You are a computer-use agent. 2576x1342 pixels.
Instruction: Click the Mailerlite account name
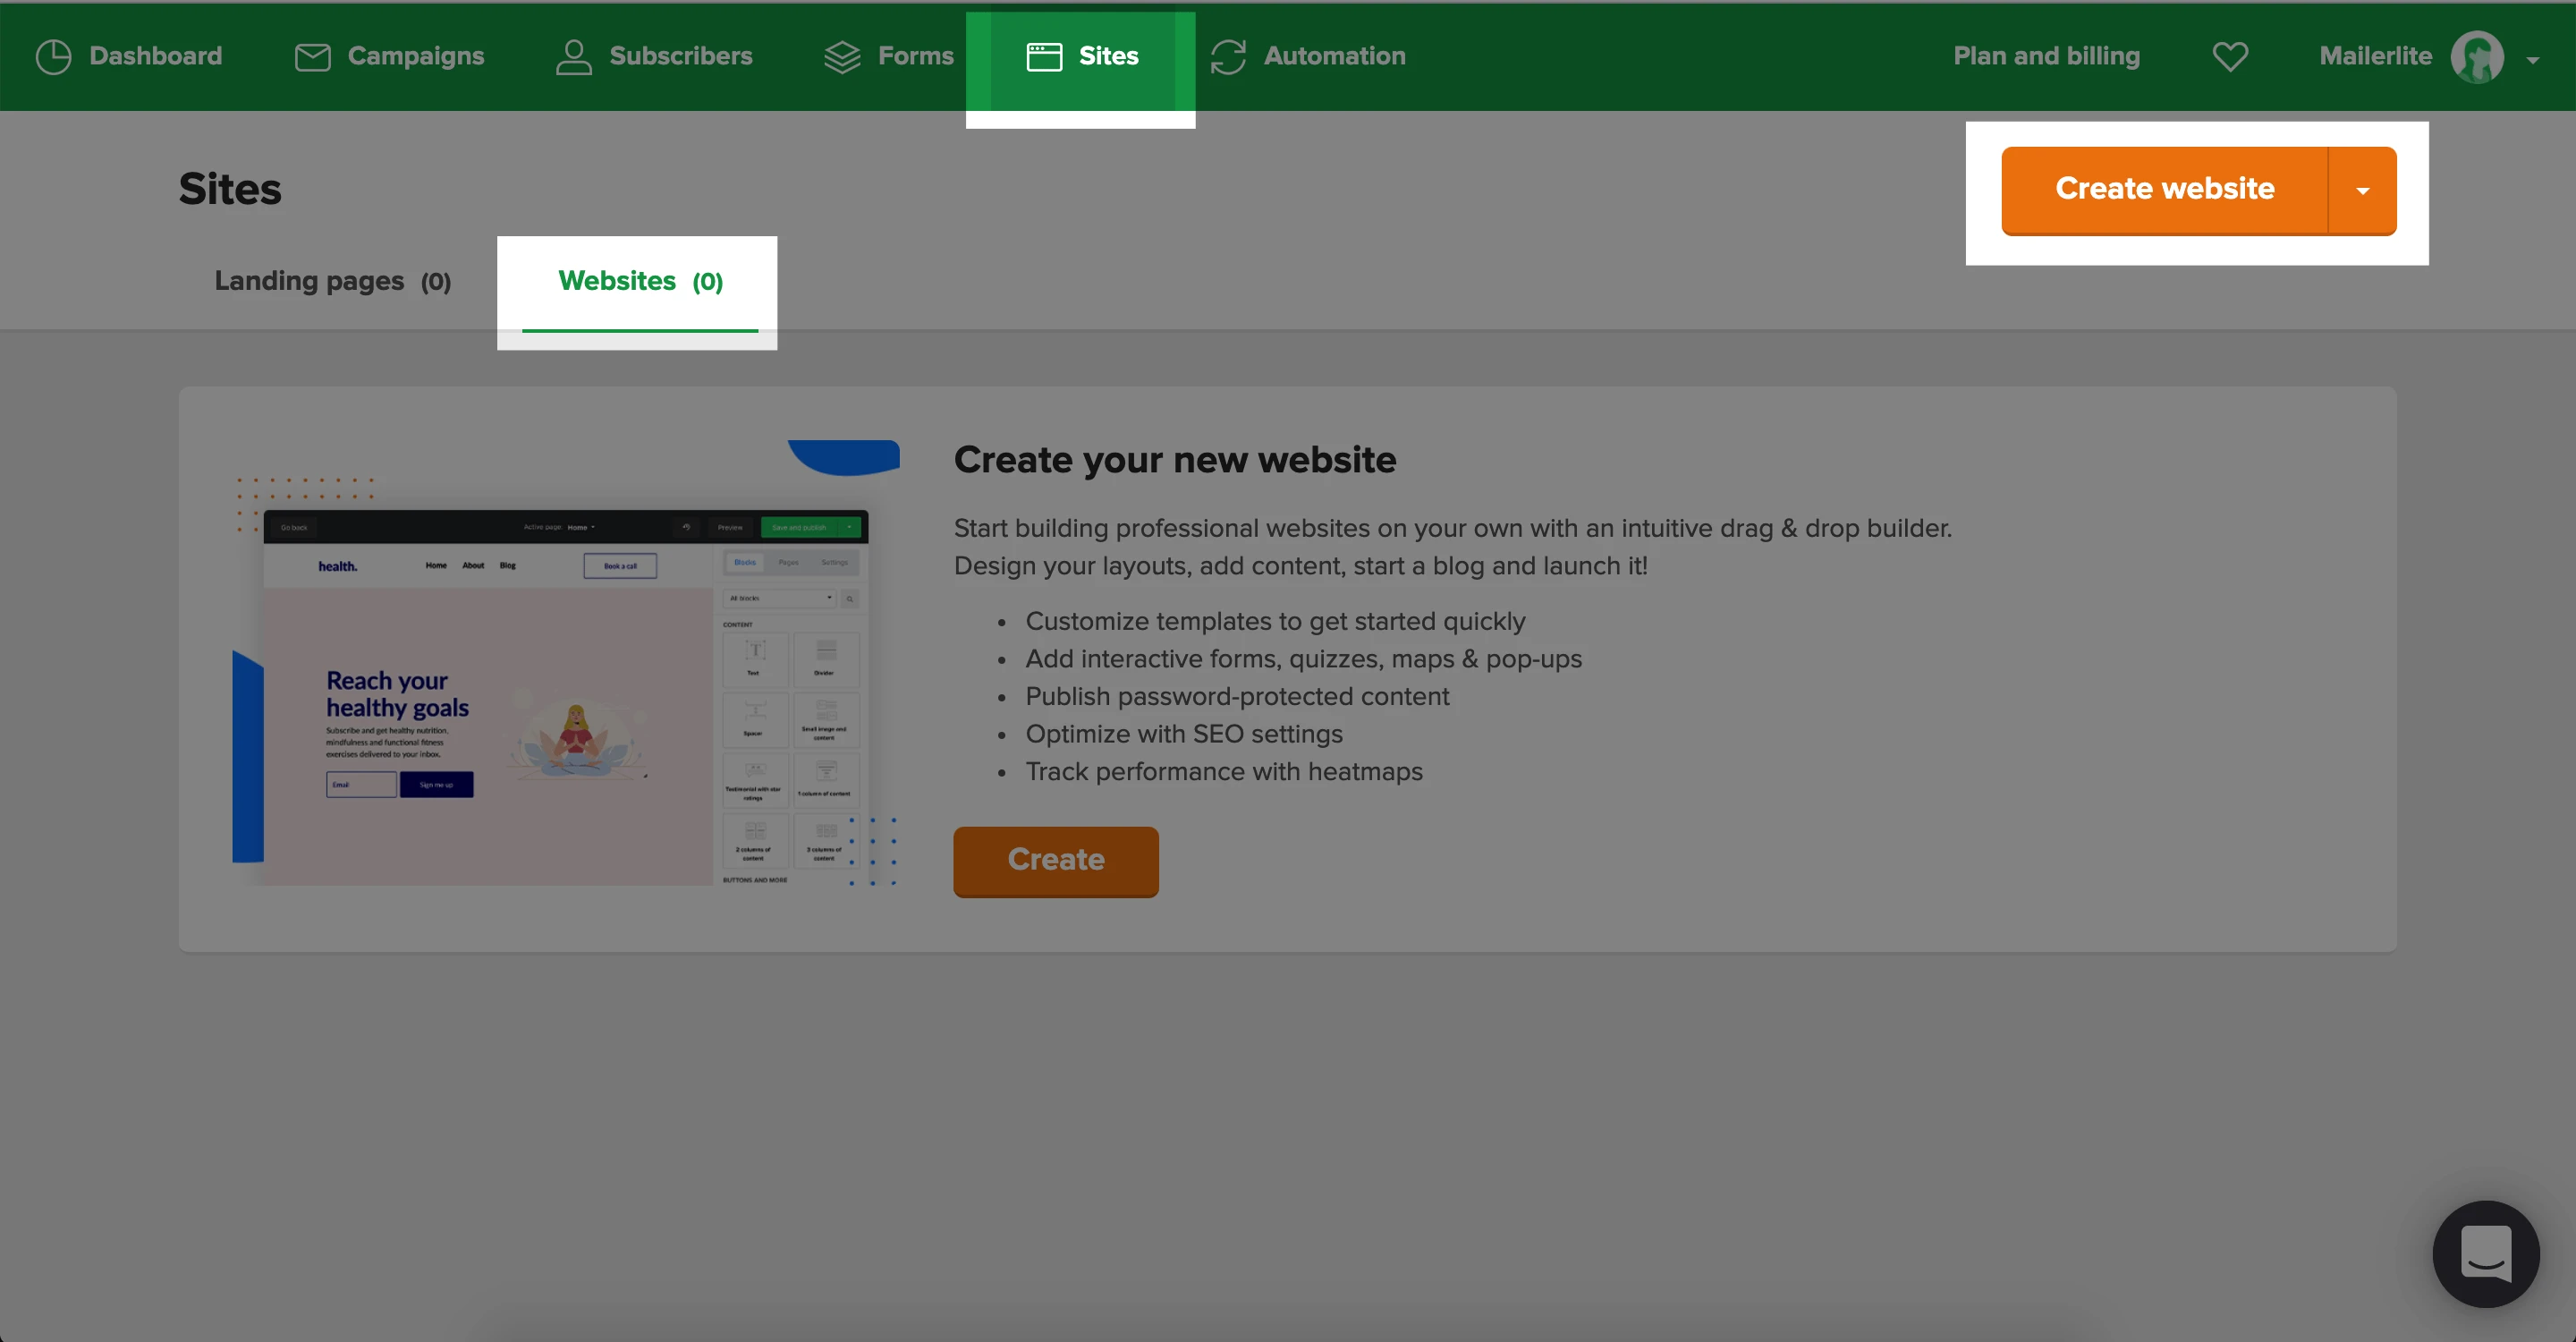[2375, 56]
